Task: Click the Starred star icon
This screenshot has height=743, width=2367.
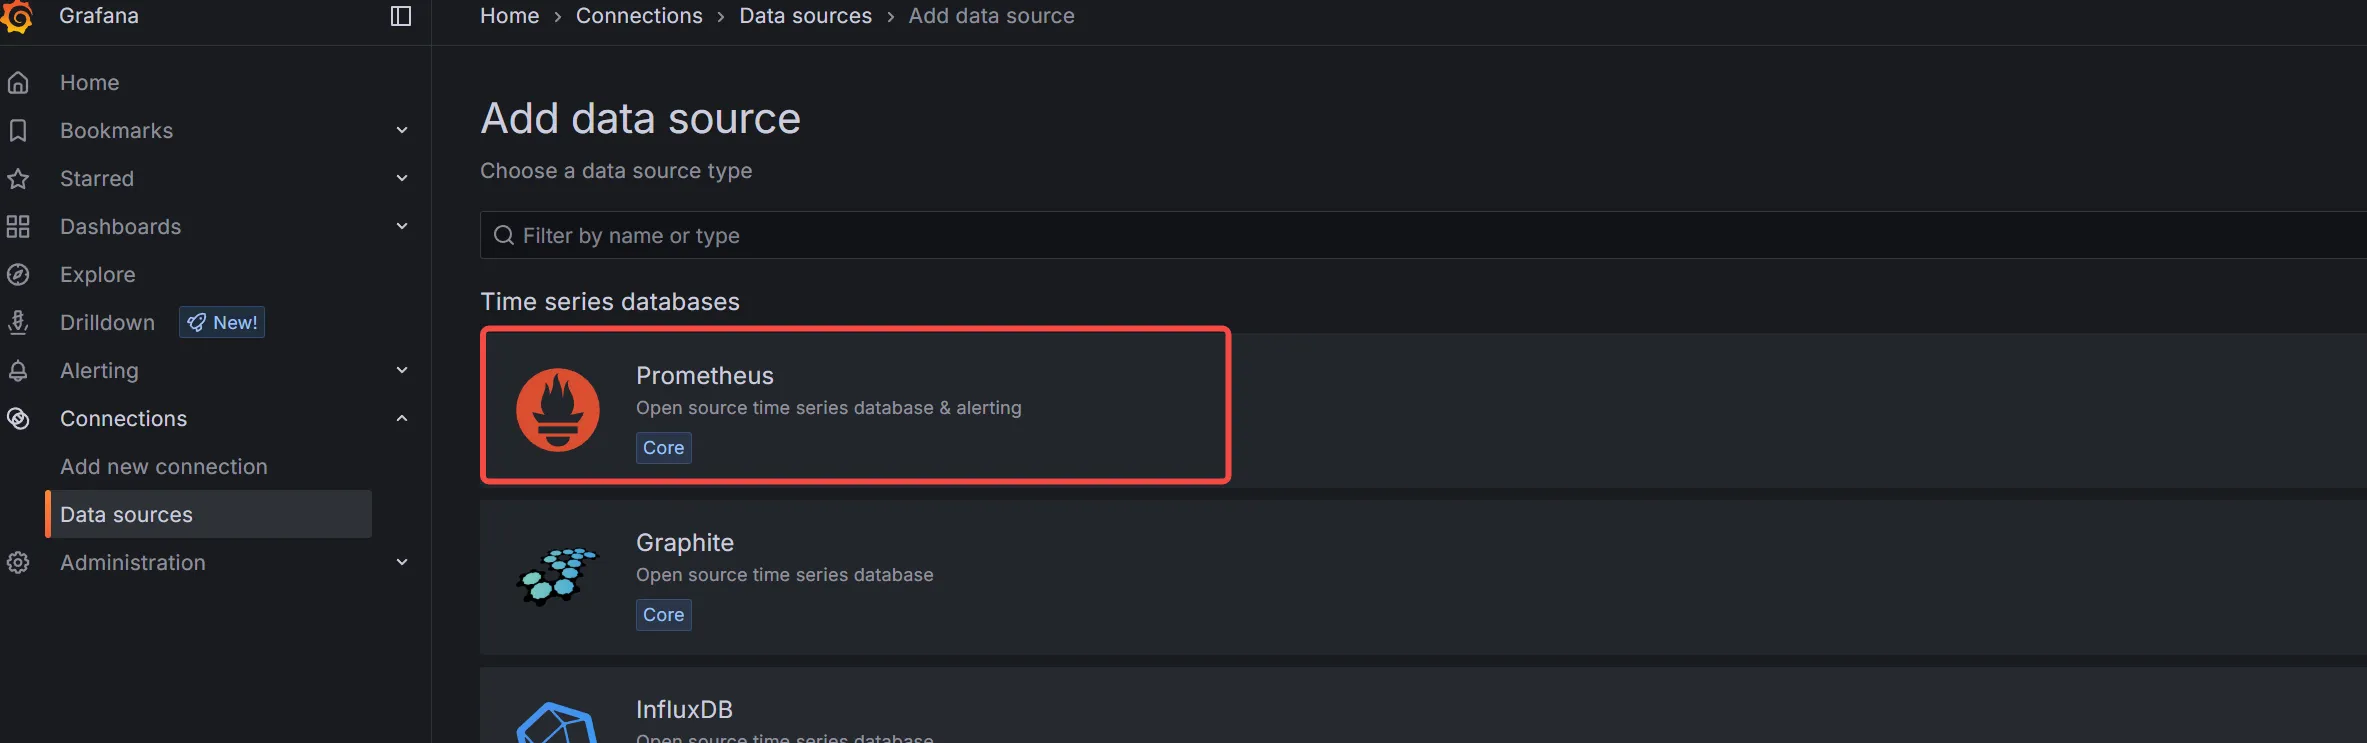Action: (18, 179)
